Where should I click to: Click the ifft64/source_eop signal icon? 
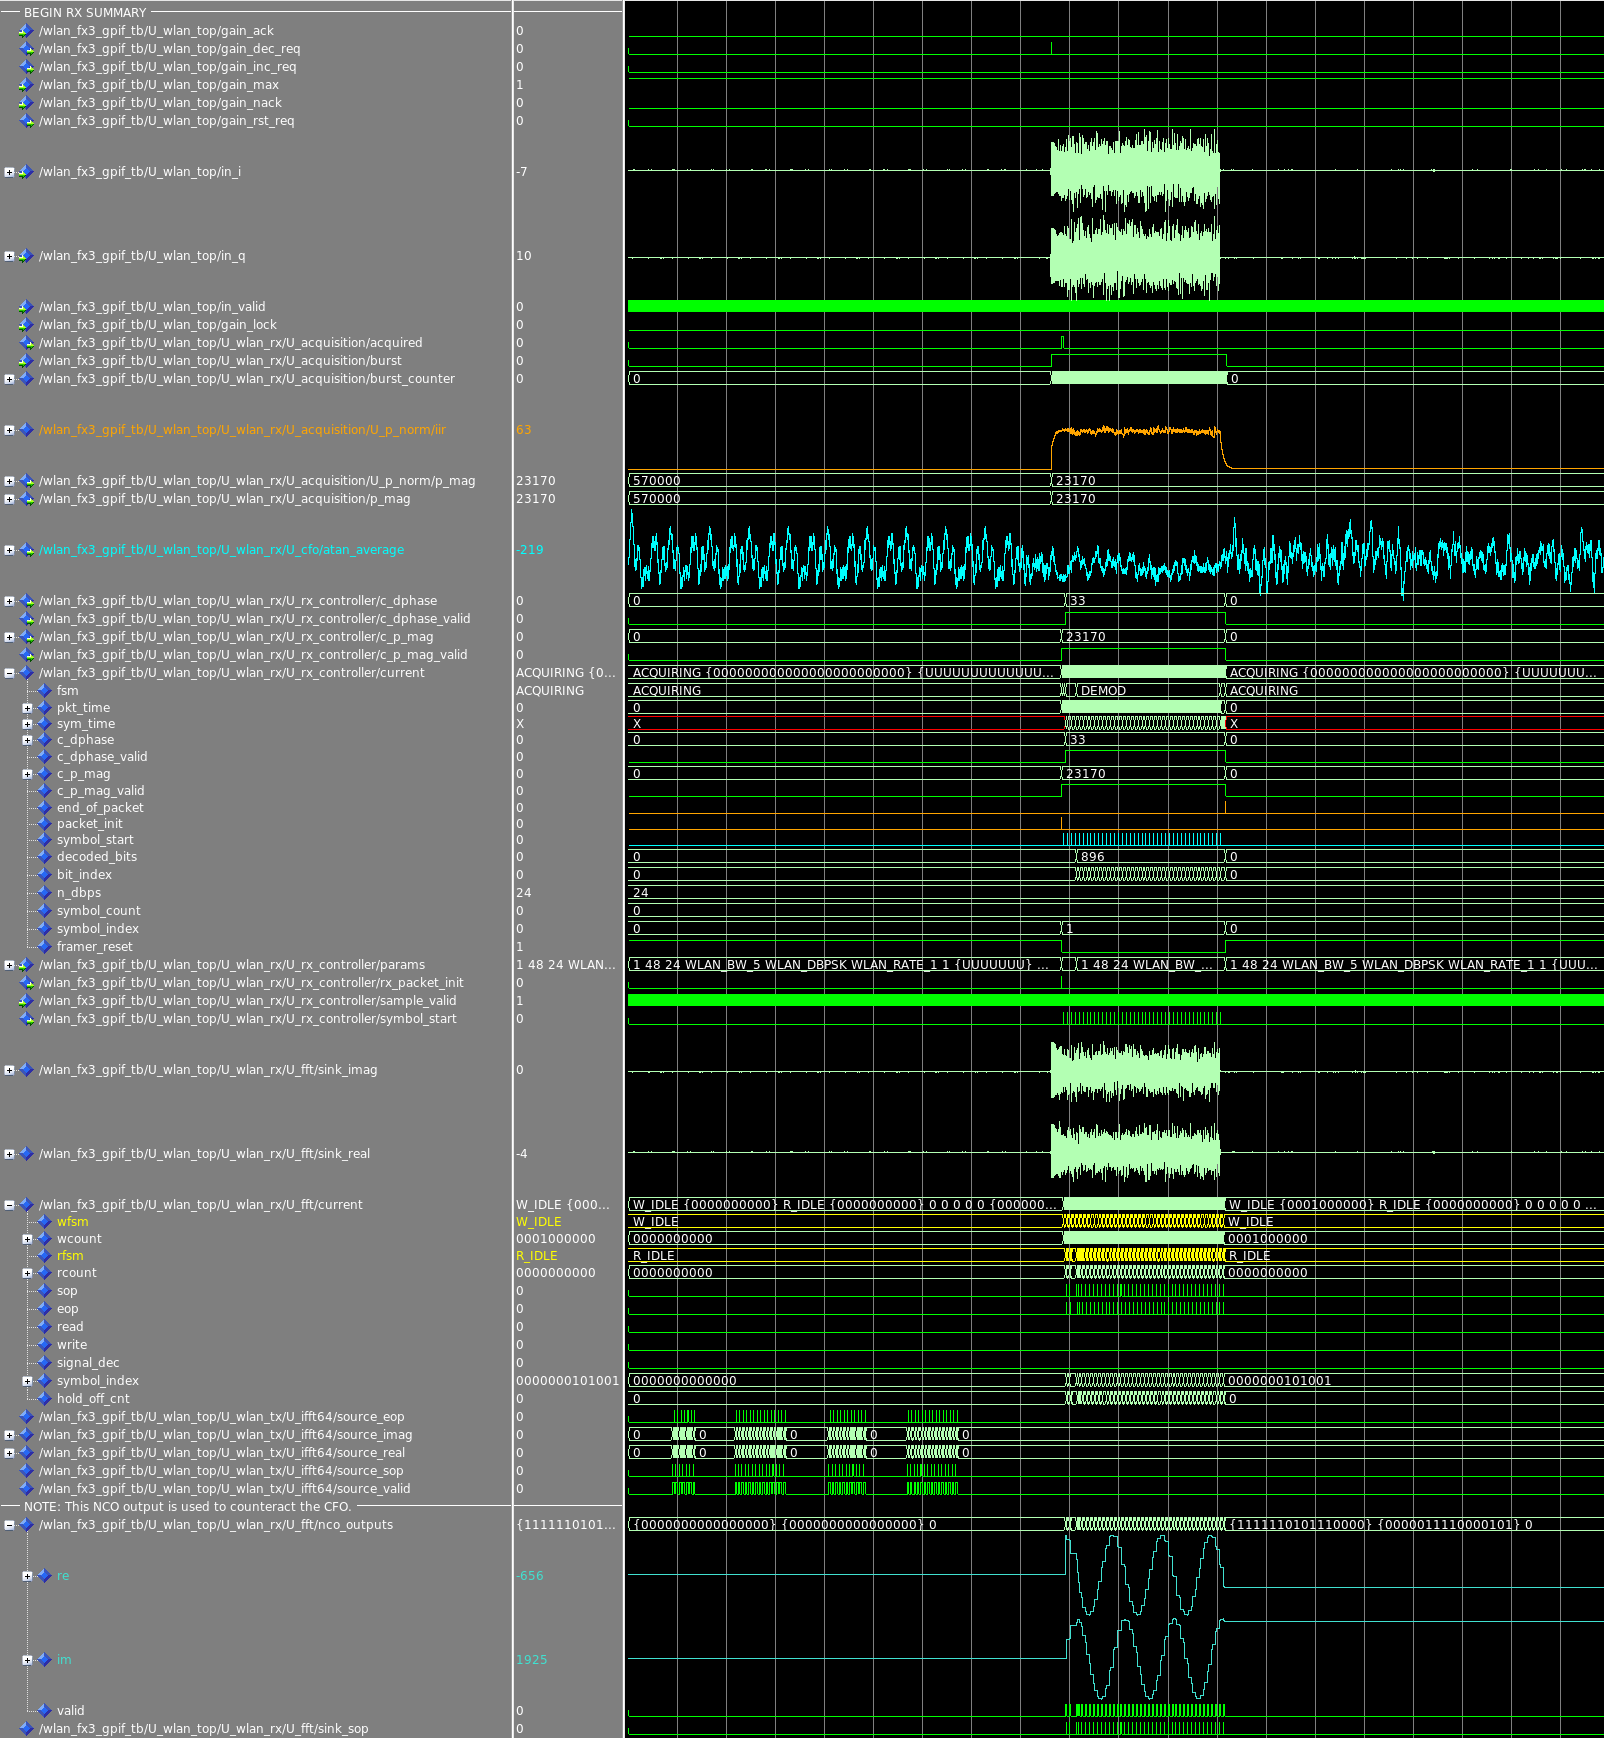tap(26, 1417)
